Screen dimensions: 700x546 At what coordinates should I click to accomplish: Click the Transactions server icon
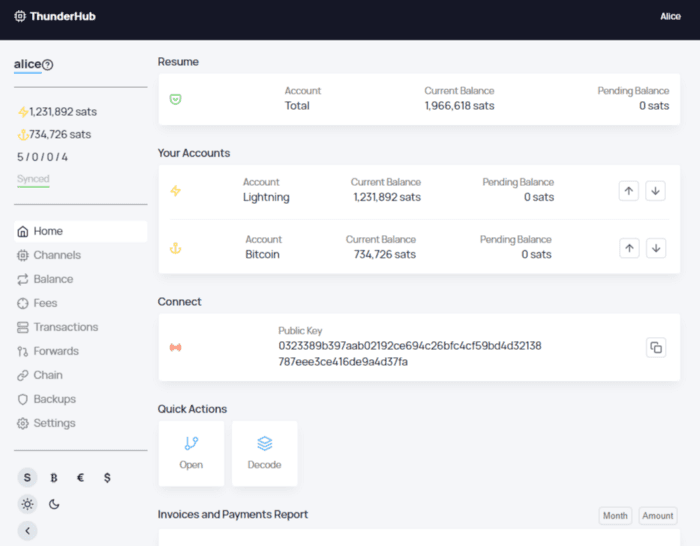point(23,327)
